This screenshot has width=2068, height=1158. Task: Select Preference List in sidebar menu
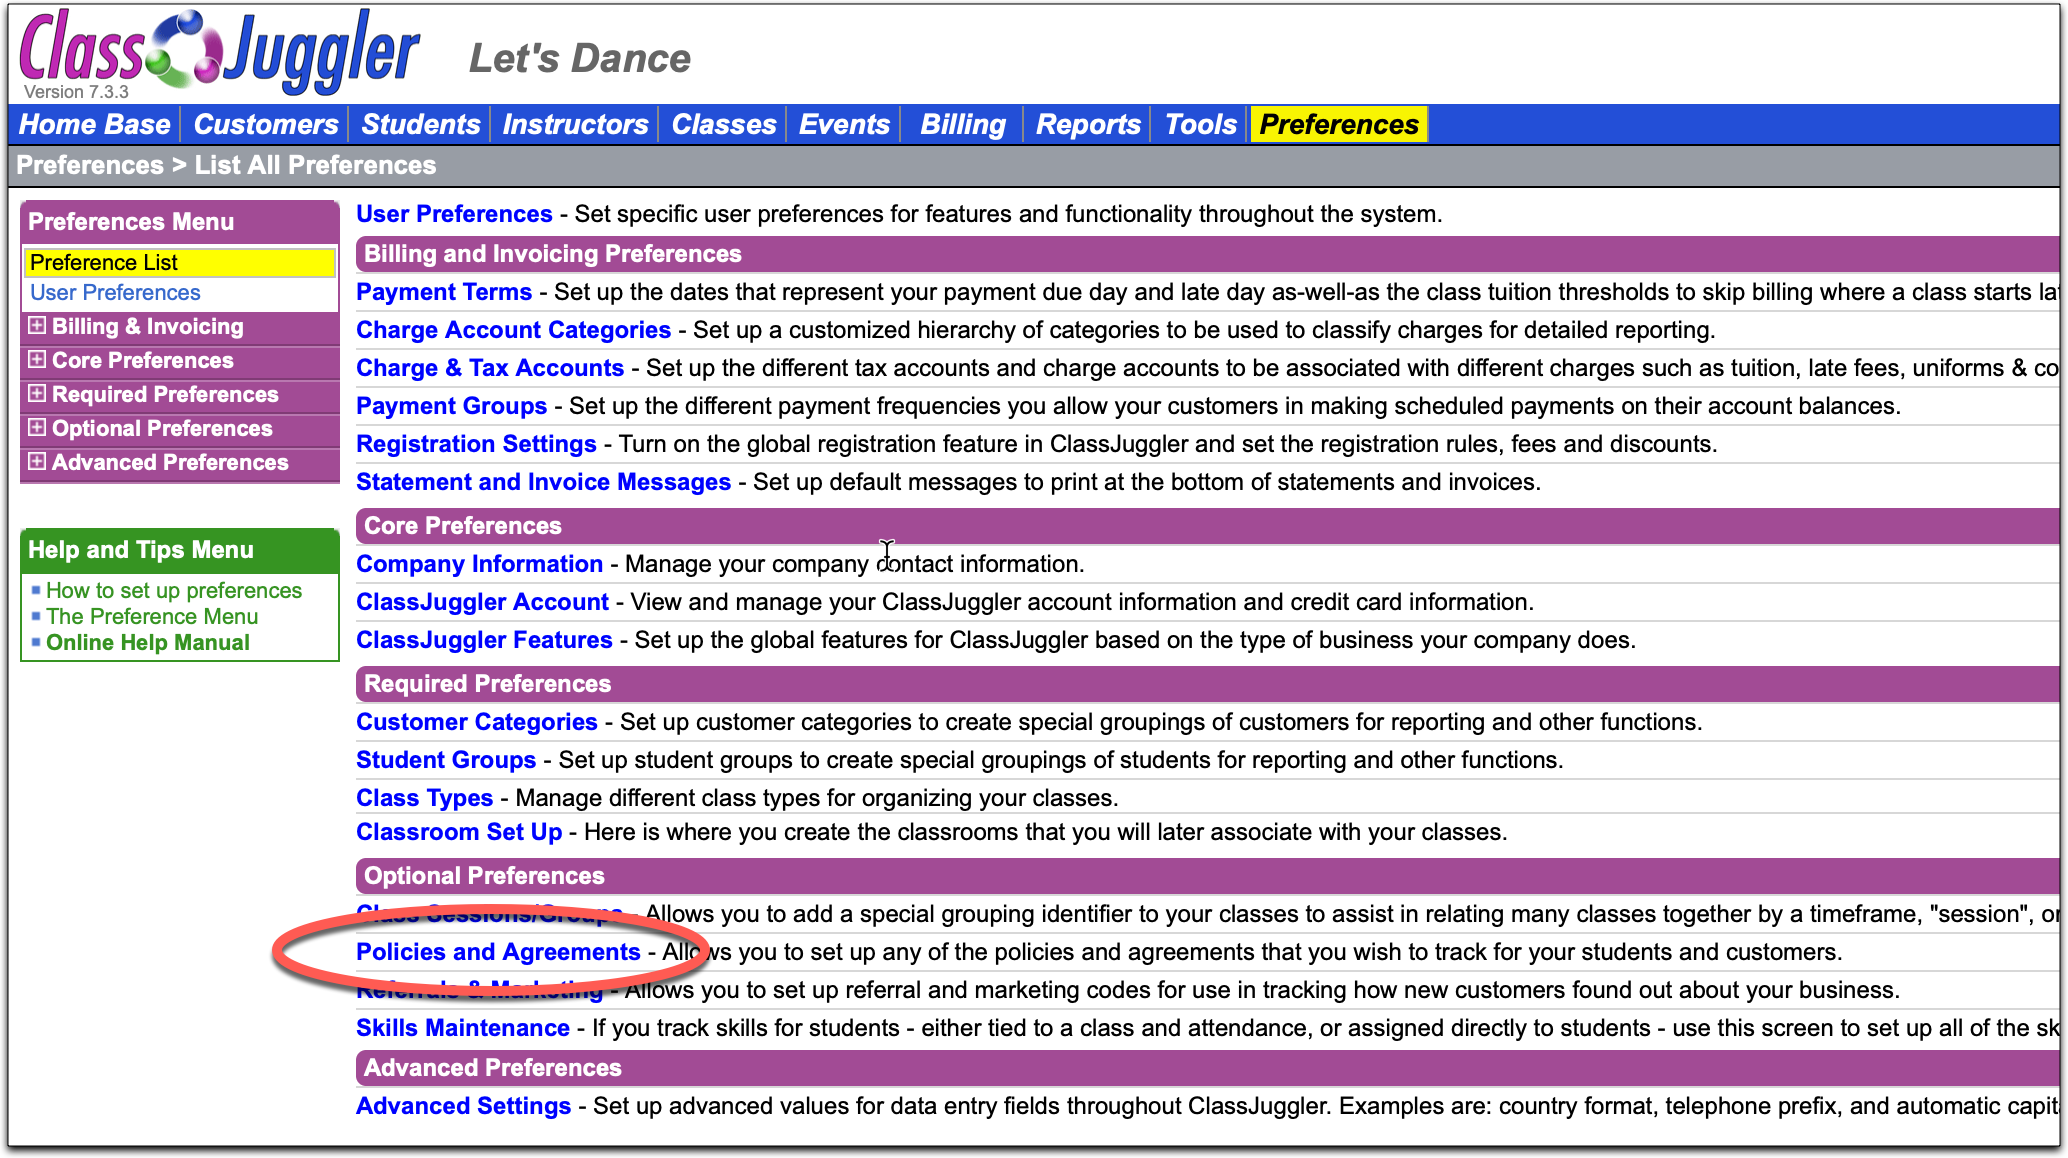[x=104, y=263]
